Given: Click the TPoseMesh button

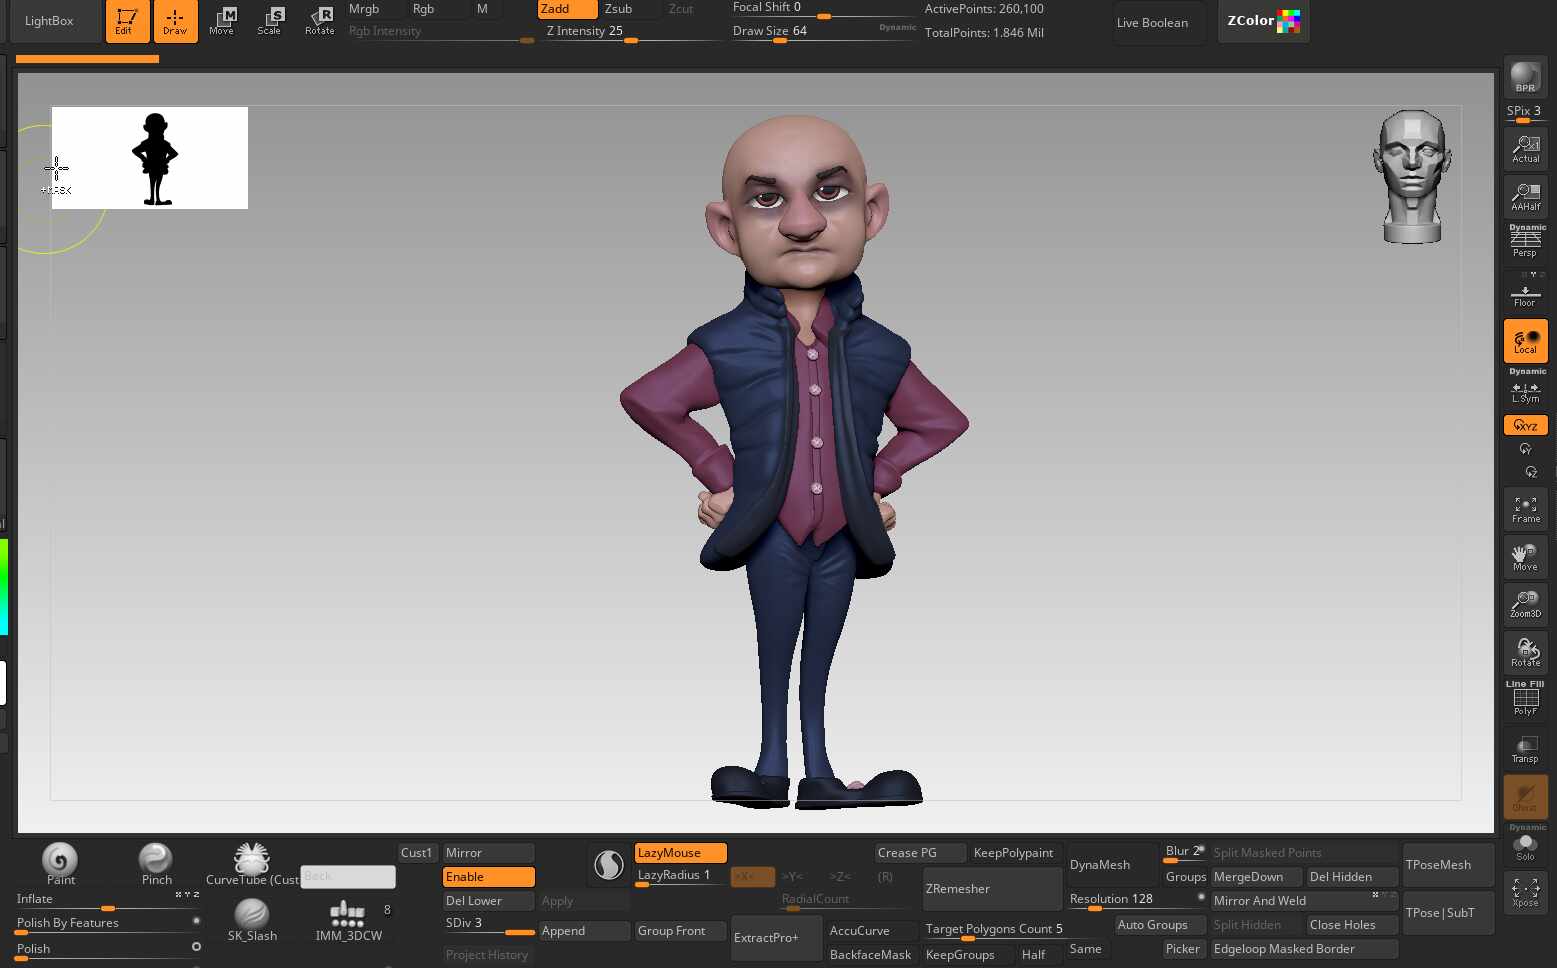Looking at the screenshot, I should pos(1448,865).
